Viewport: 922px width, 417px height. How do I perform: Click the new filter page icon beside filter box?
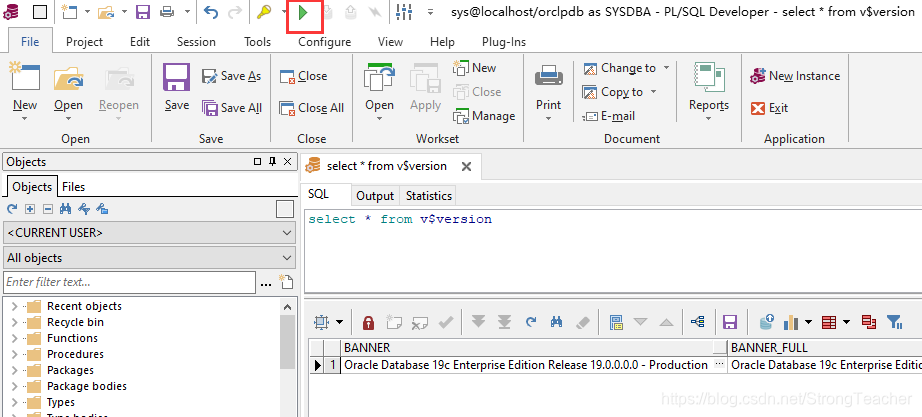click(286, 282)
